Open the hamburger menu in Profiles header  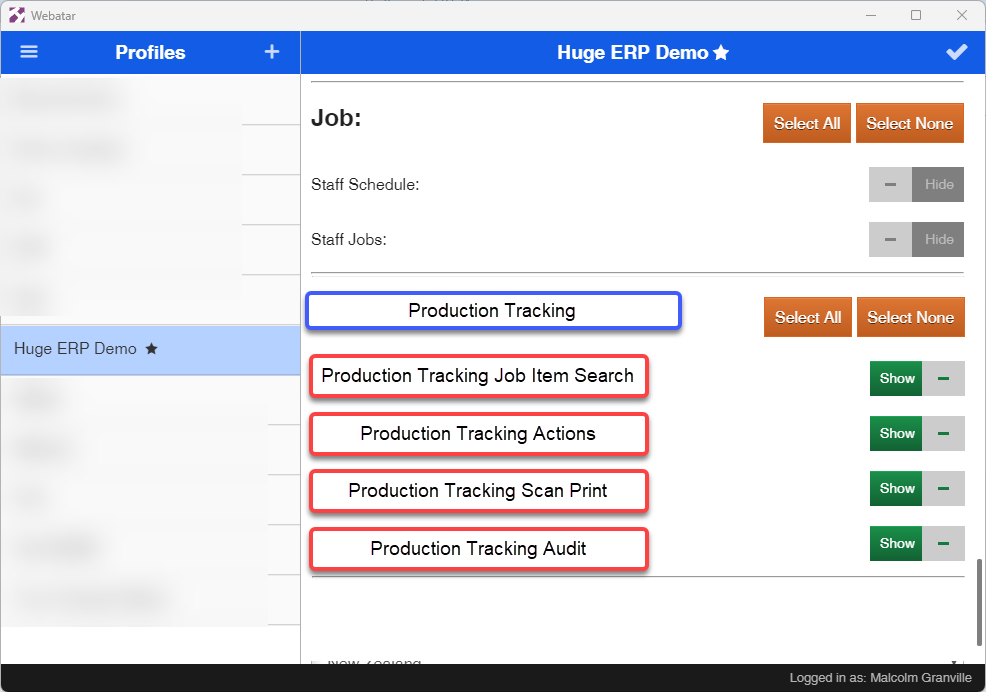pos(29,52)
